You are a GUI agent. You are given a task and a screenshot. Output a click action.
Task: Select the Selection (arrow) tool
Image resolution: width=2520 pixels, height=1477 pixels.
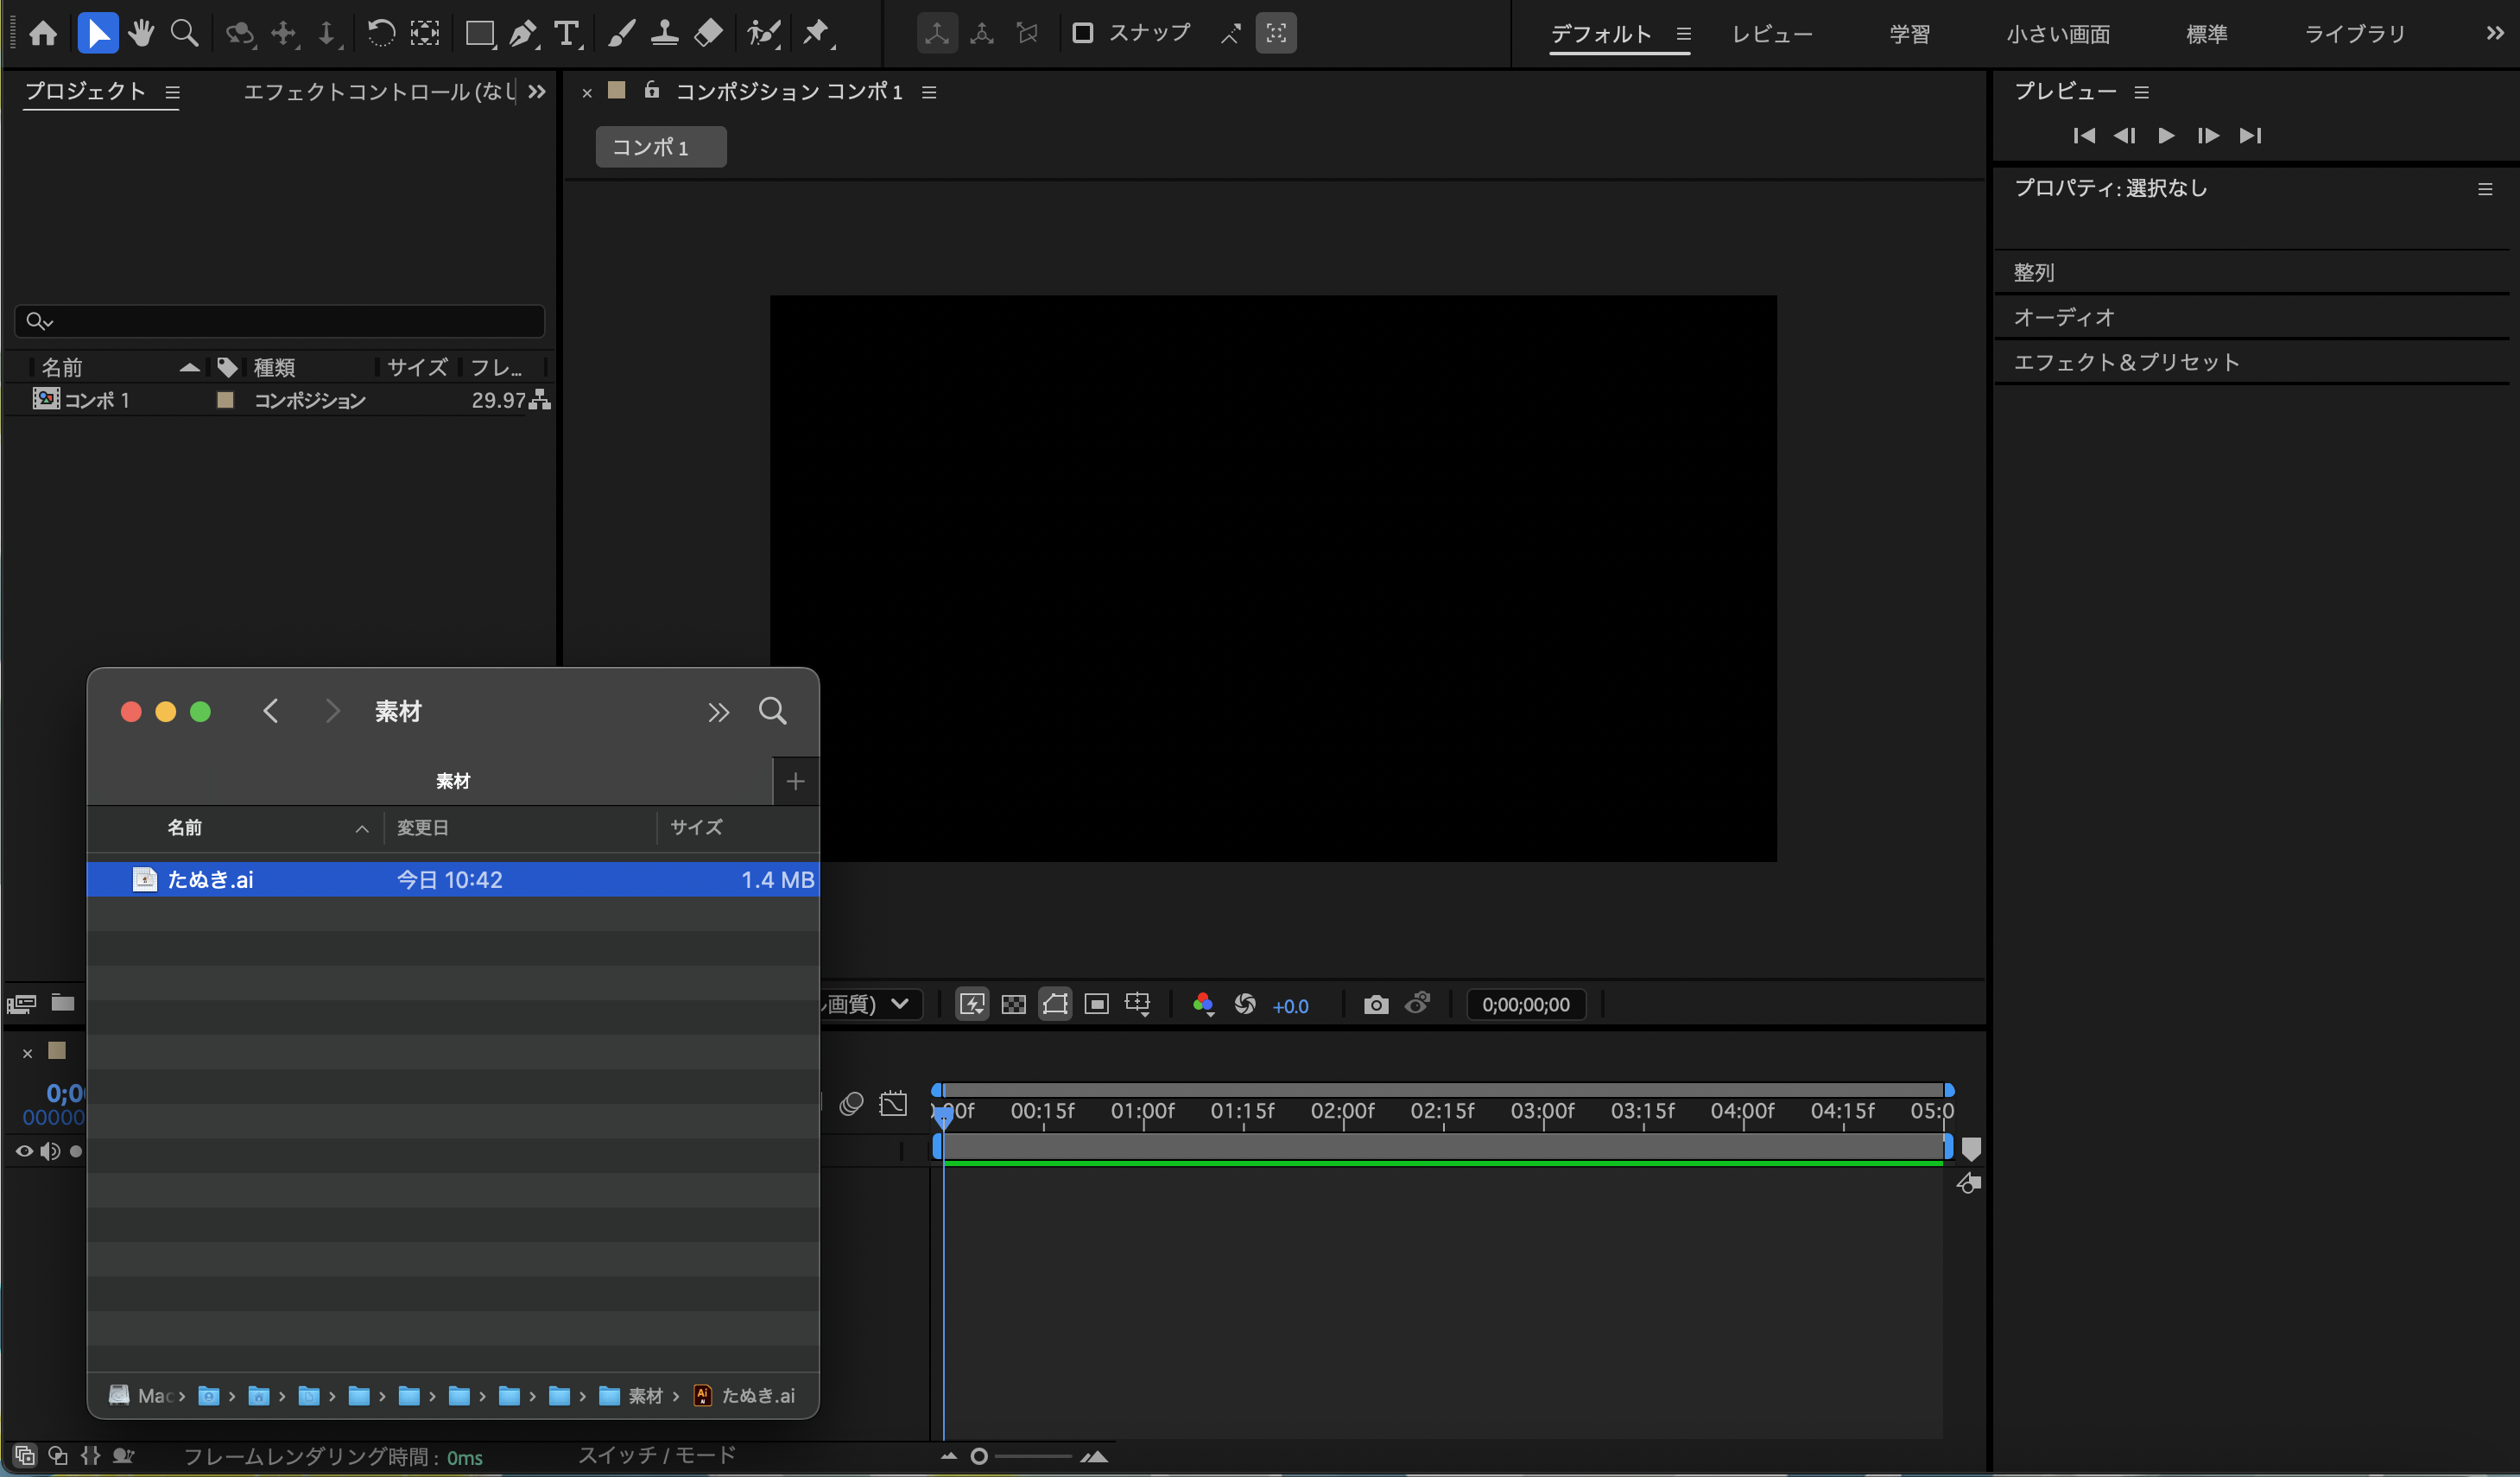pyautogui.click(x=98, y=33)
